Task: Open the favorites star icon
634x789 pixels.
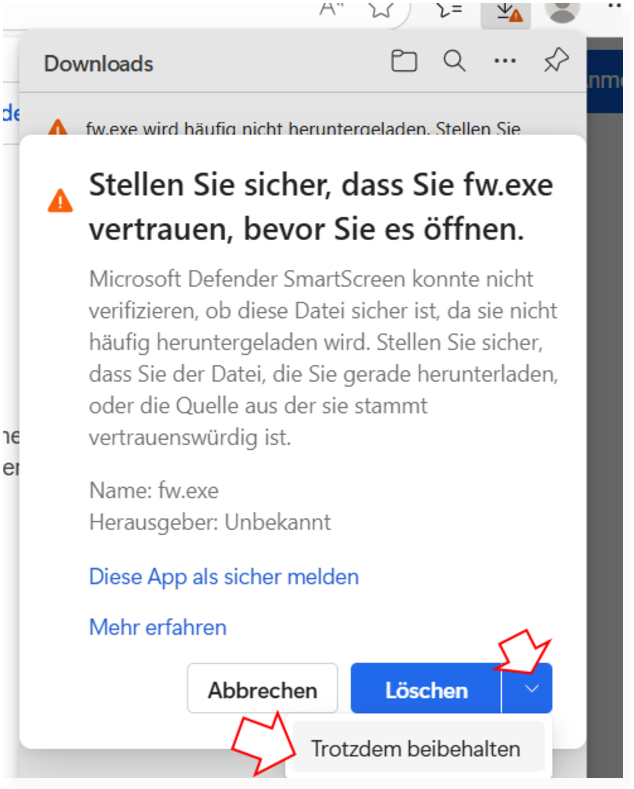Action: coord(381,9)
